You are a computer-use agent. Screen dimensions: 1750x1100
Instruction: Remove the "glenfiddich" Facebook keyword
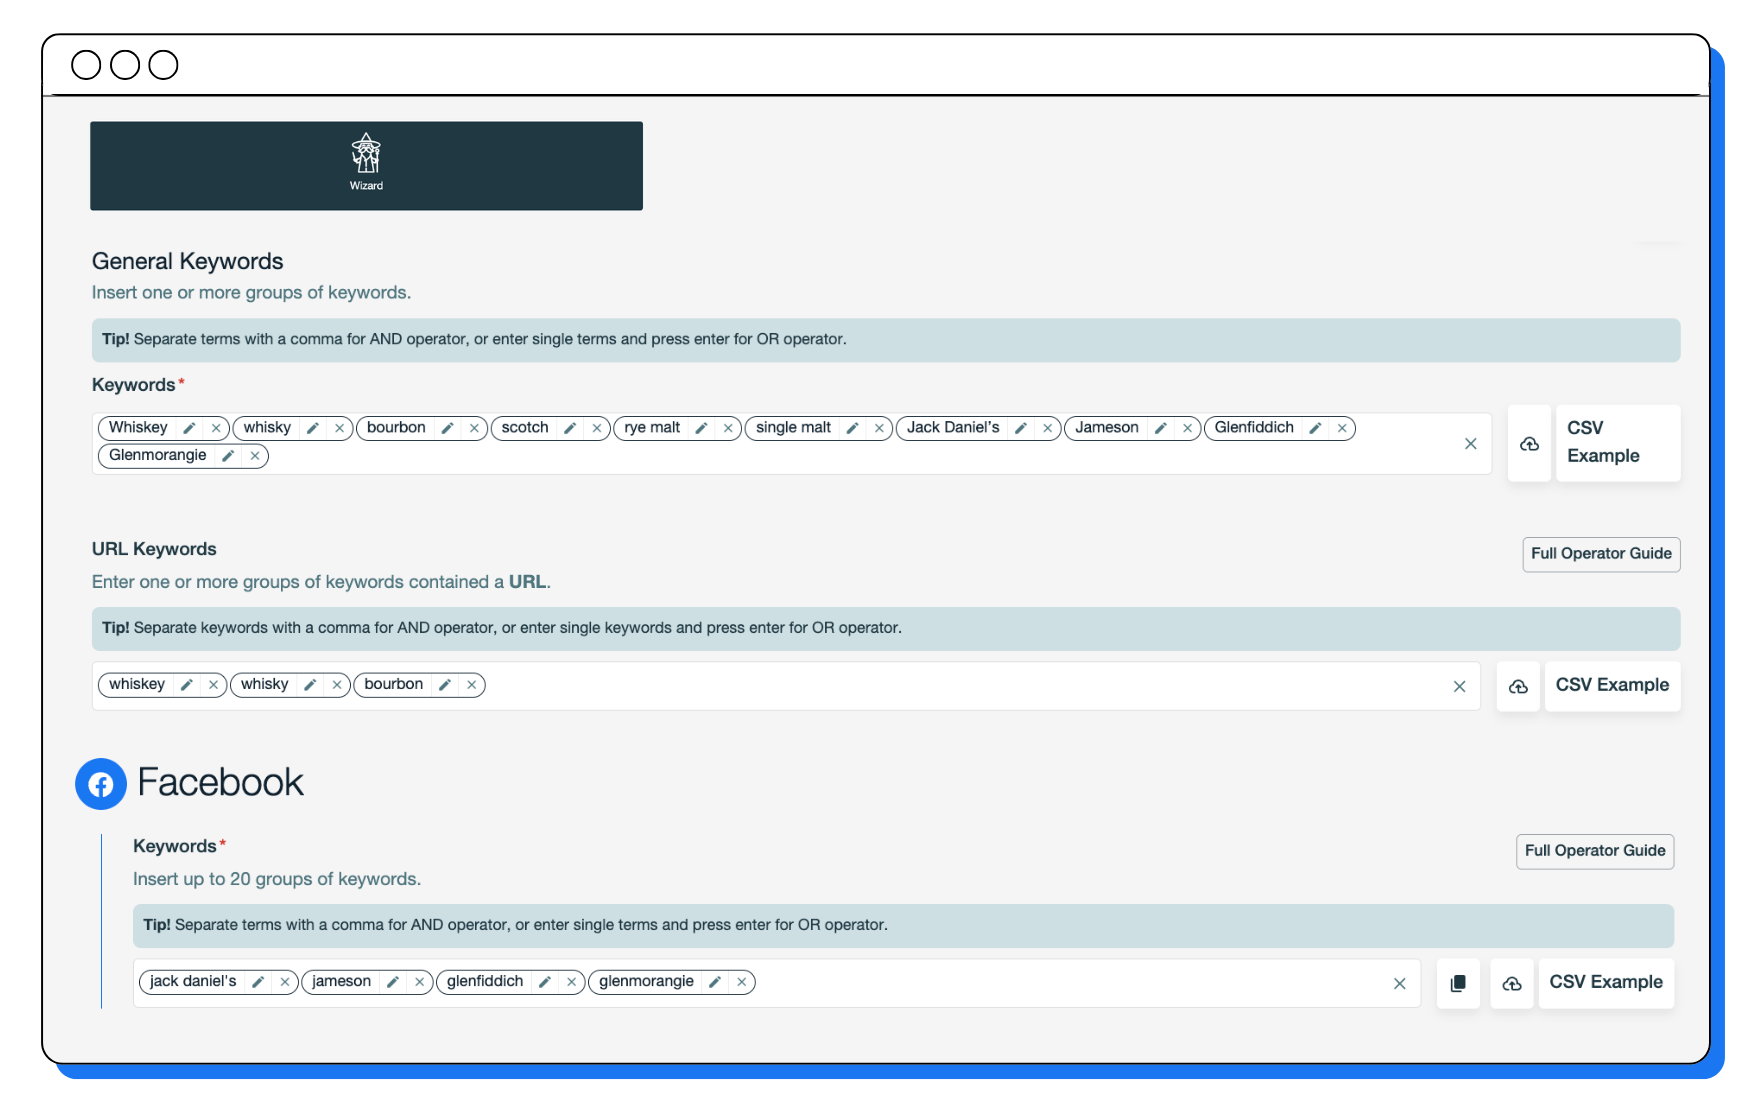[571, 982]
